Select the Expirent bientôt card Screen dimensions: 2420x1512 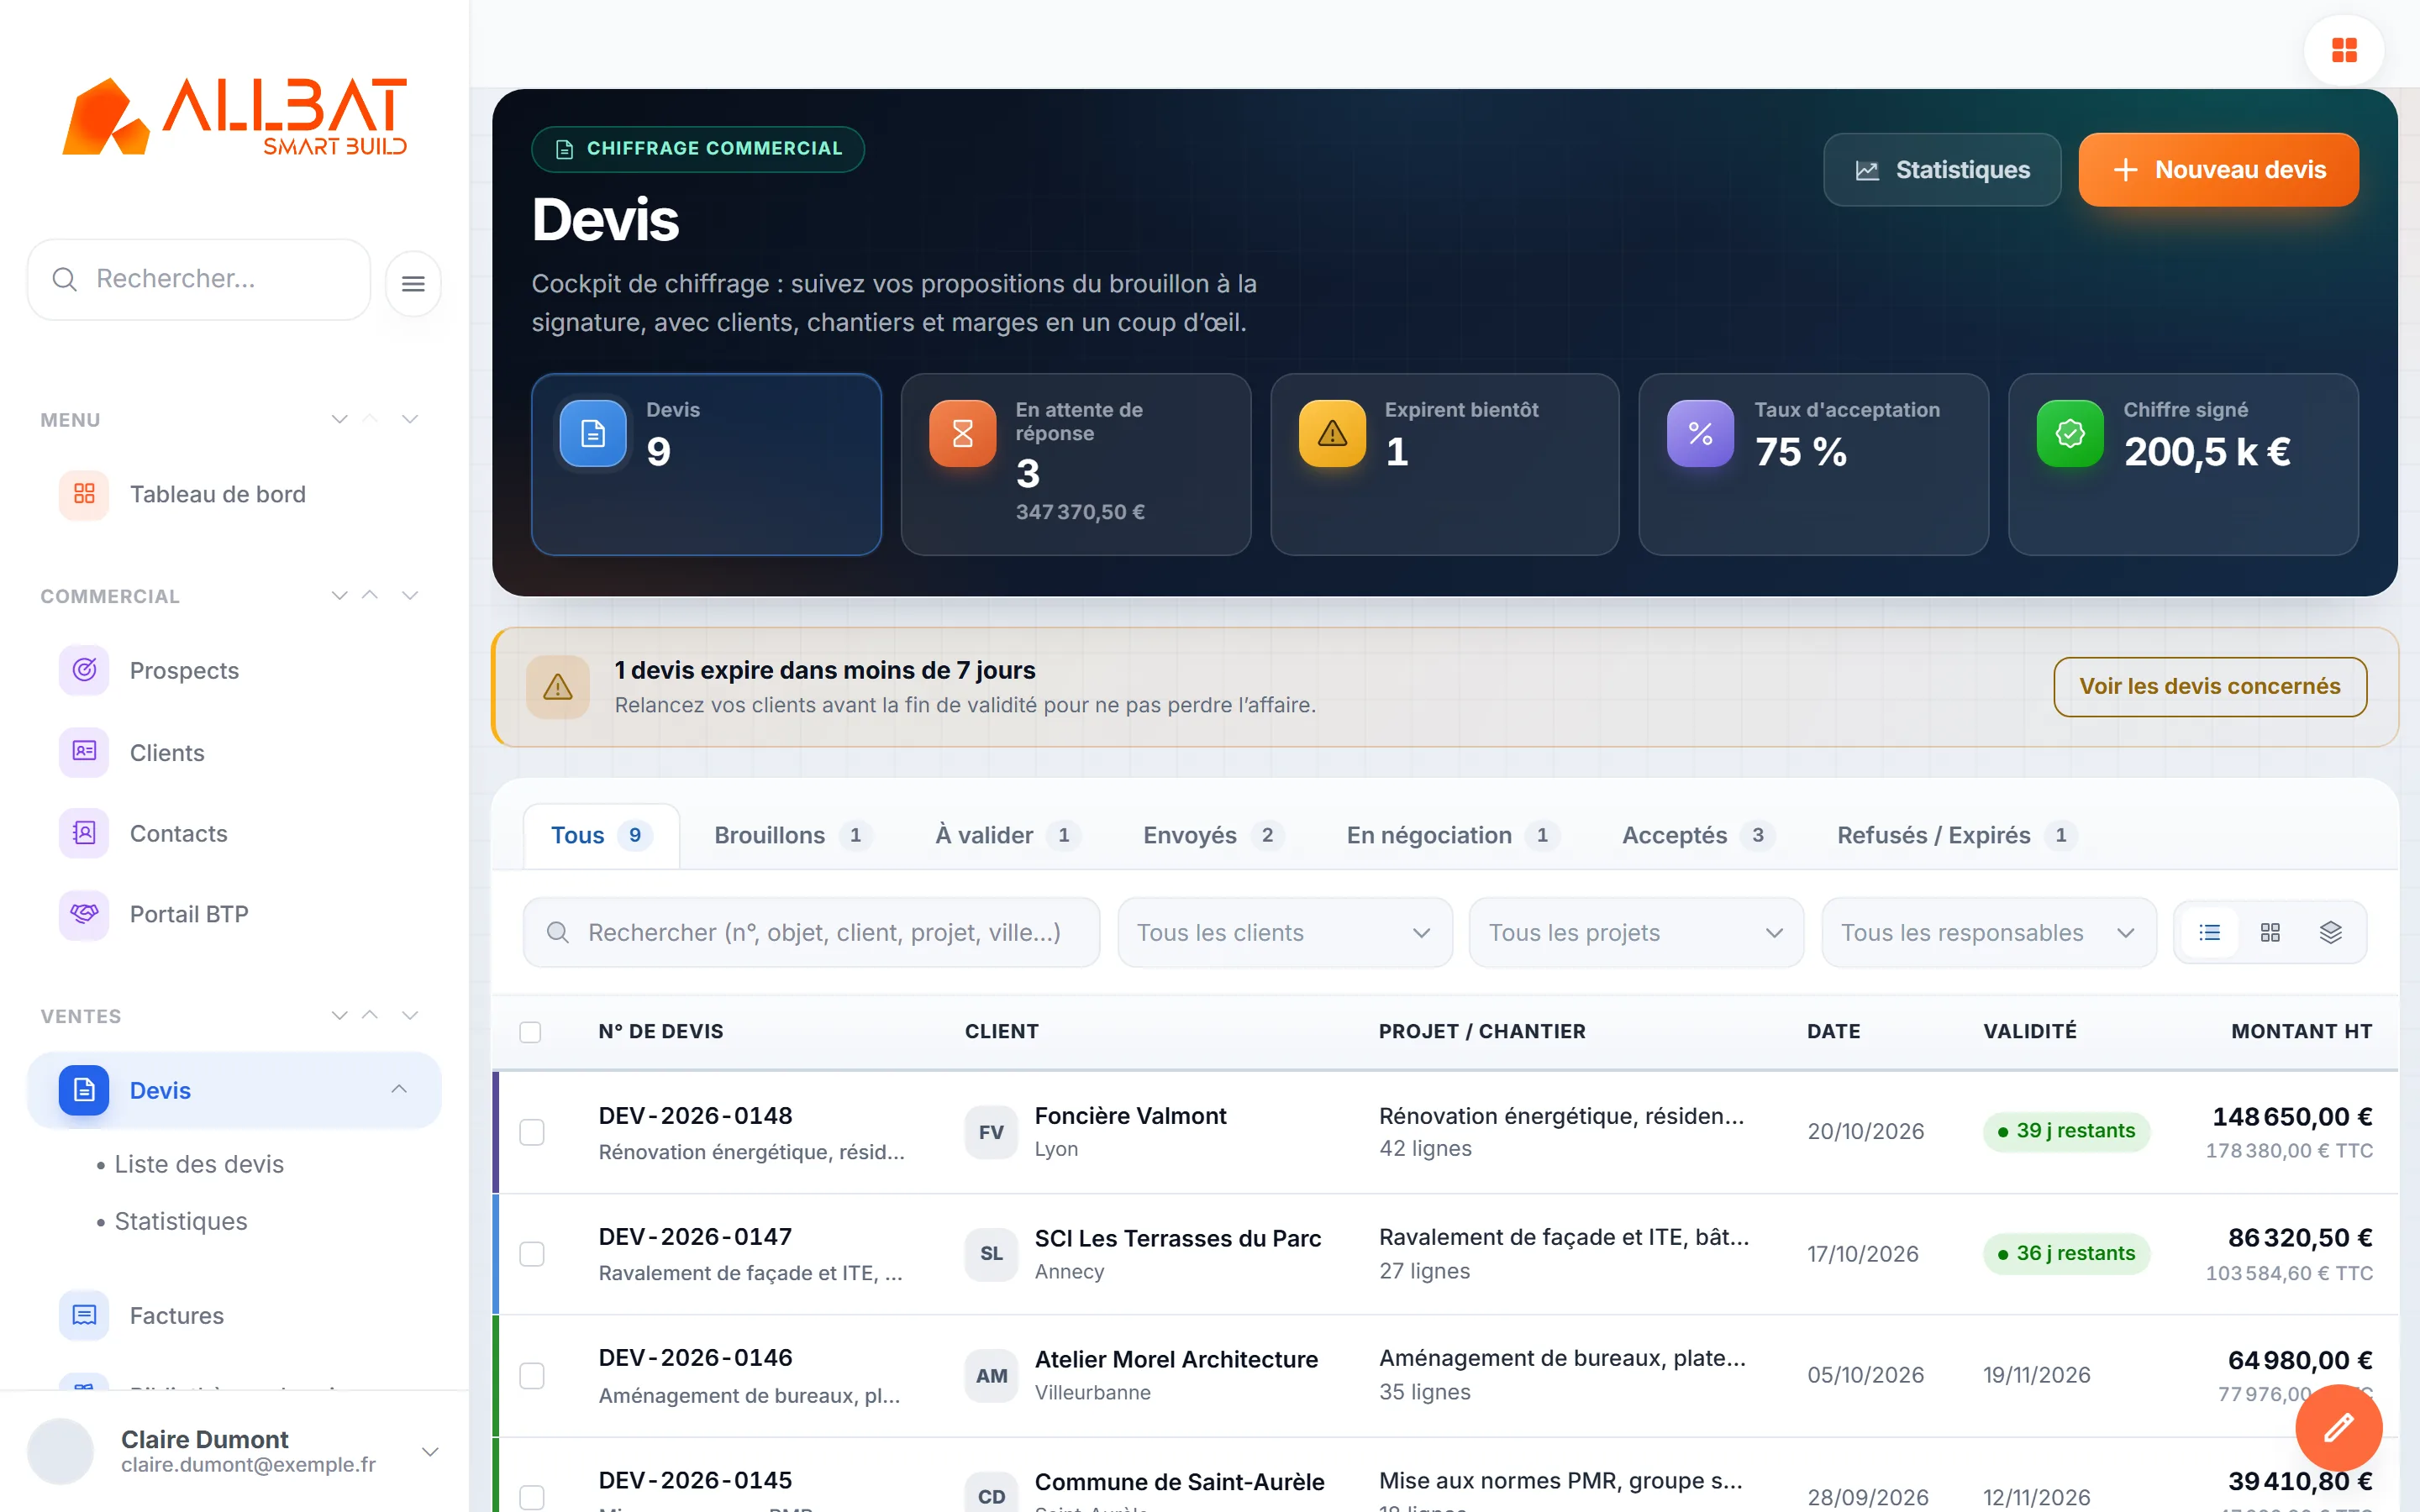(x=1445, y=464)
